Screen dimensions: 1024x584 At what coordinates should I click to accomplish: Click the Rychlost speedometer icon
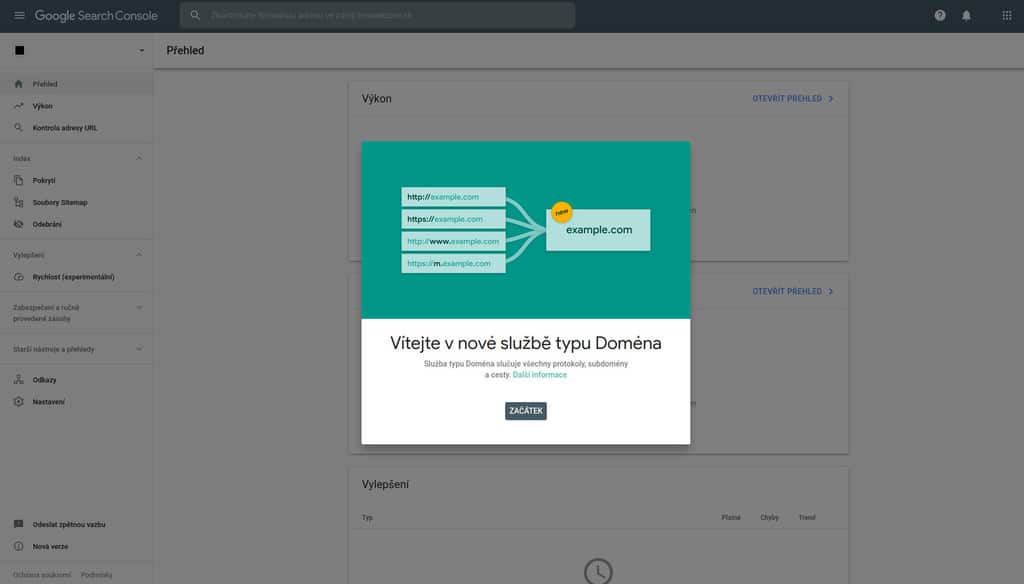point(18,276)
